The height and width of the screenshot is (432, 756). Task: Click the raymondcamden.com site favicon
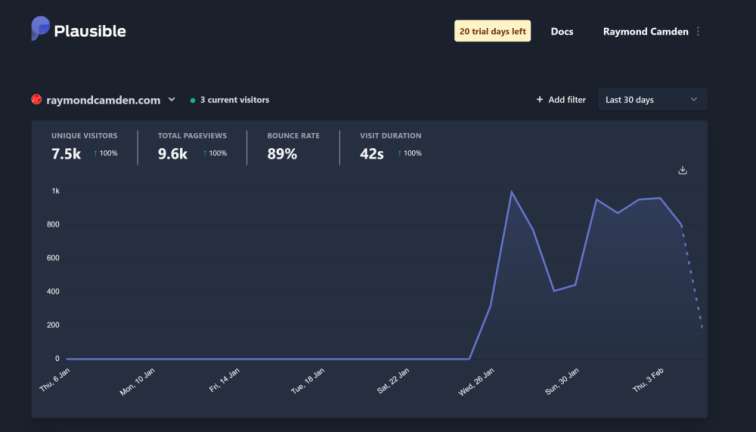[x=36, y=99]
